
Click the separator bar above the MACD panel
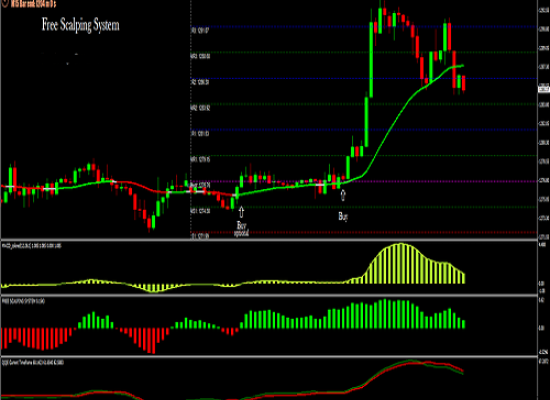tap(269, 240)
